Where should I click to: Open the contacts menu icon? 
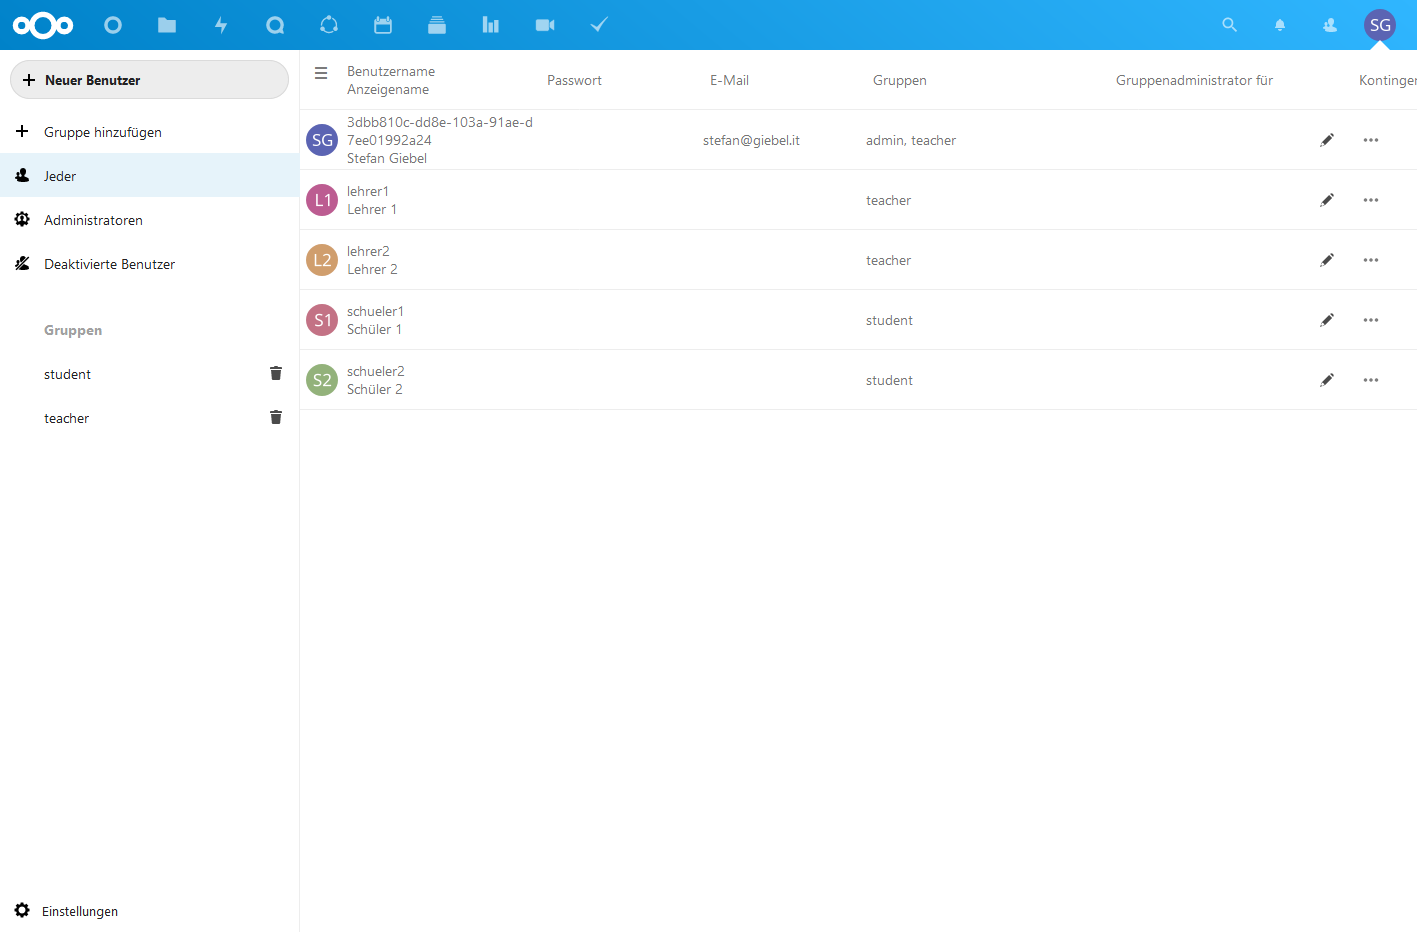tap(1330, 25)
